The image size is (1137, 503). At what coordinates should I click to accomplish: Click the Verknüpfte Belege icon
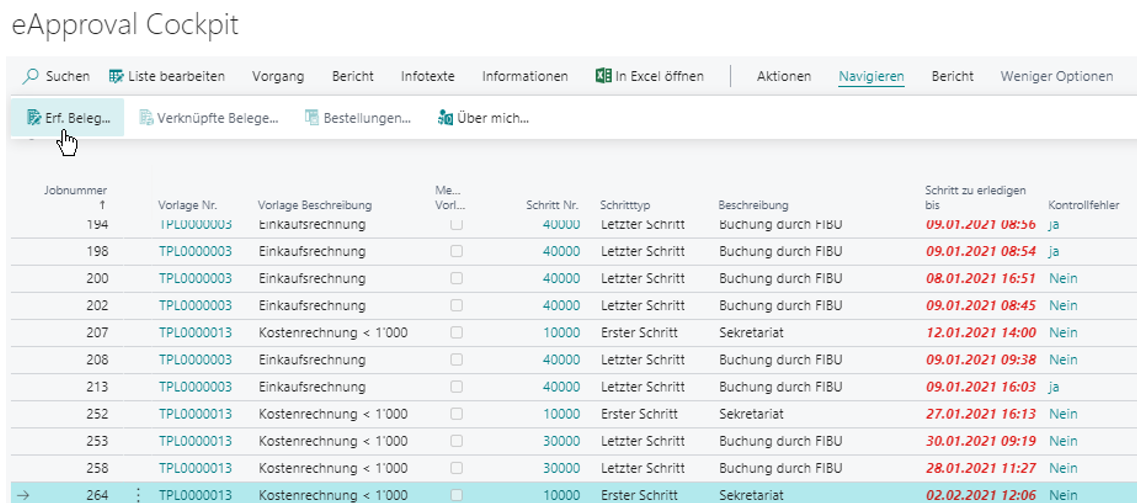[147, 118]
